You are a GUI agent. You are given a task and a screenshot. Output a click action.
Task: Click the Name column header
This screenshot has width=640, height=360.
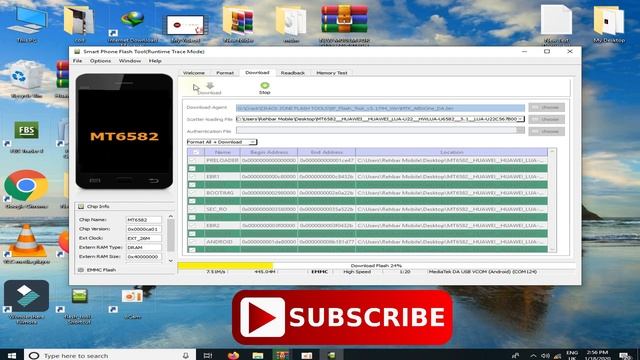(x=223, y=152)
